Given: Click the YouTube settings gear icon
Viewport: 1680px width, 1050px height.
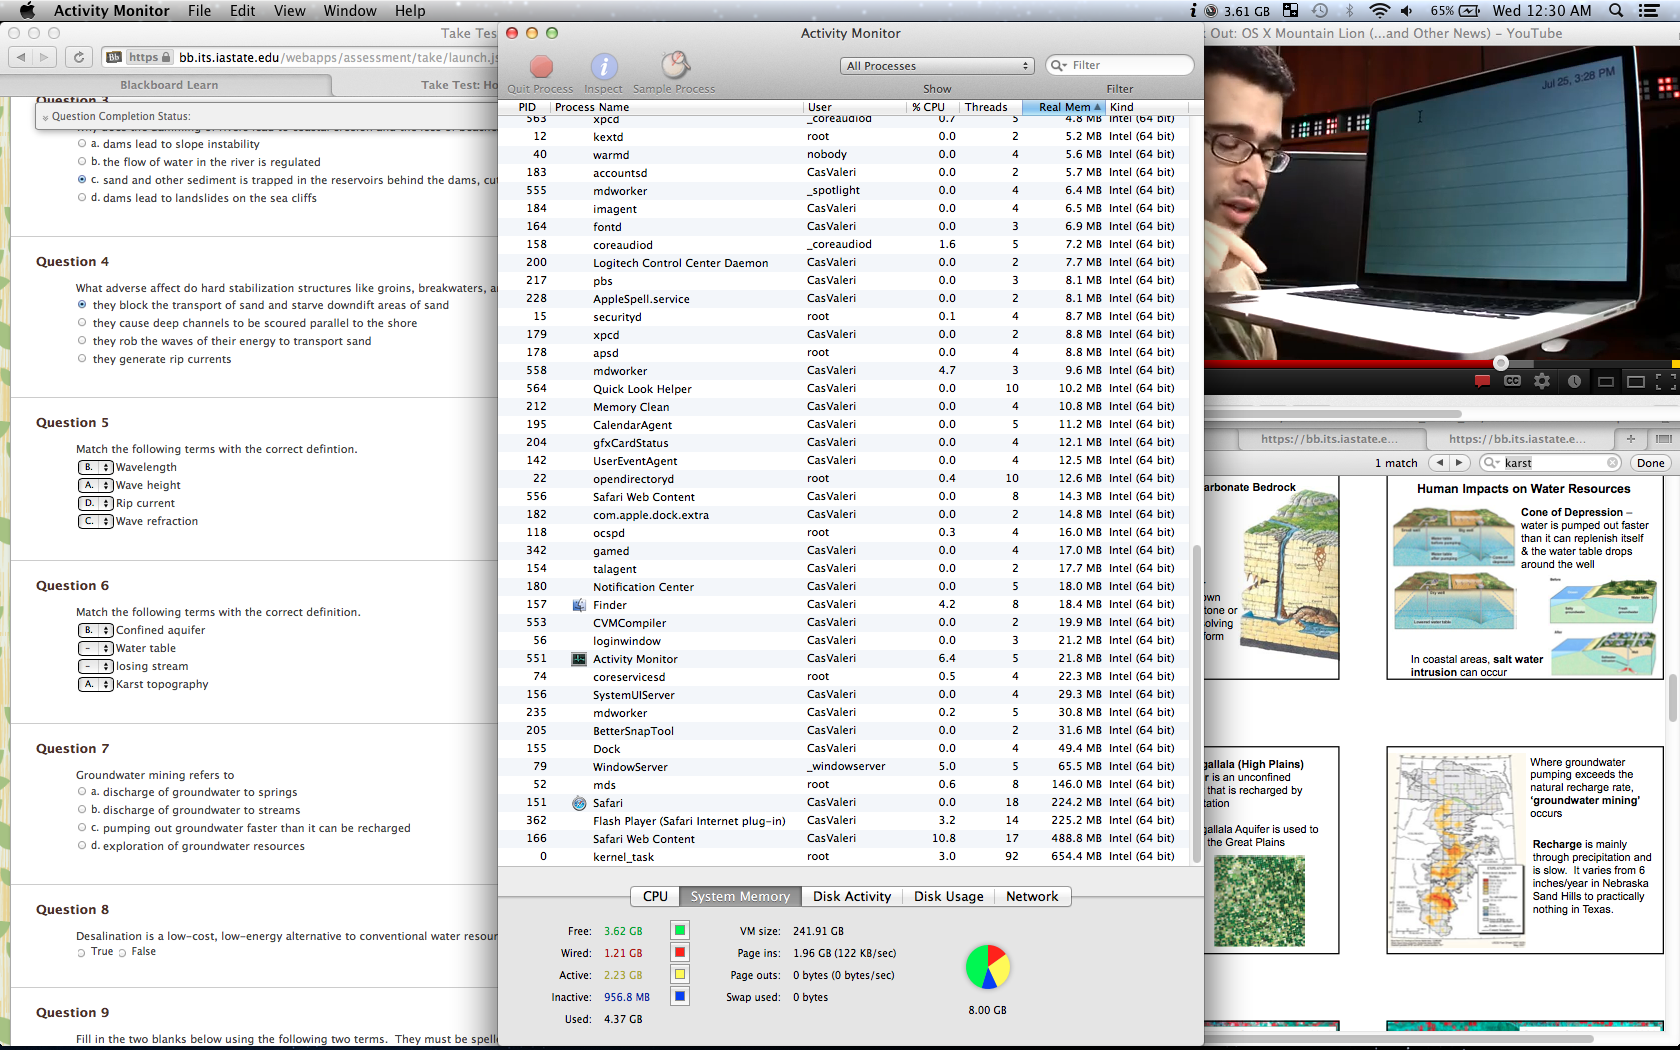Looking at the screenshot, I should pos(1542,381).
